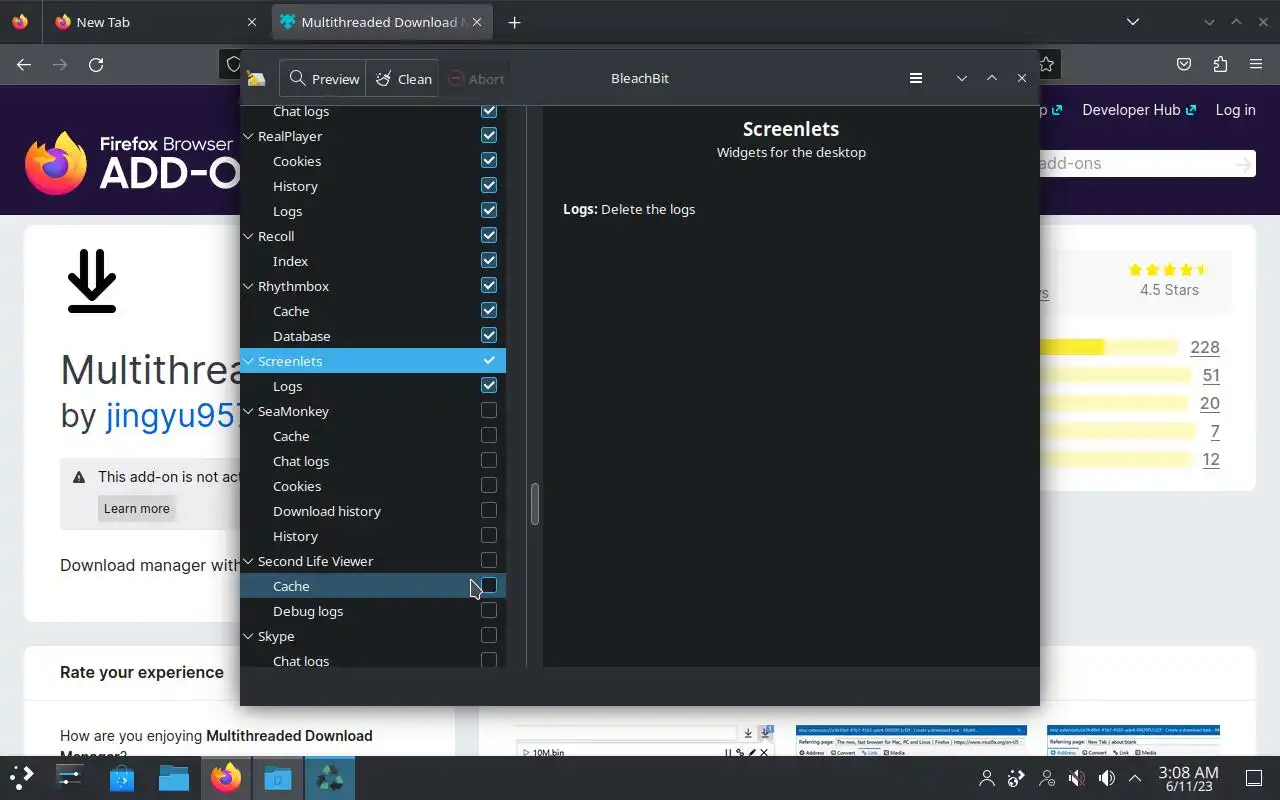Click Preview magnifier in BleachBit toolbar
The image size is (1280, 800).
323,79
